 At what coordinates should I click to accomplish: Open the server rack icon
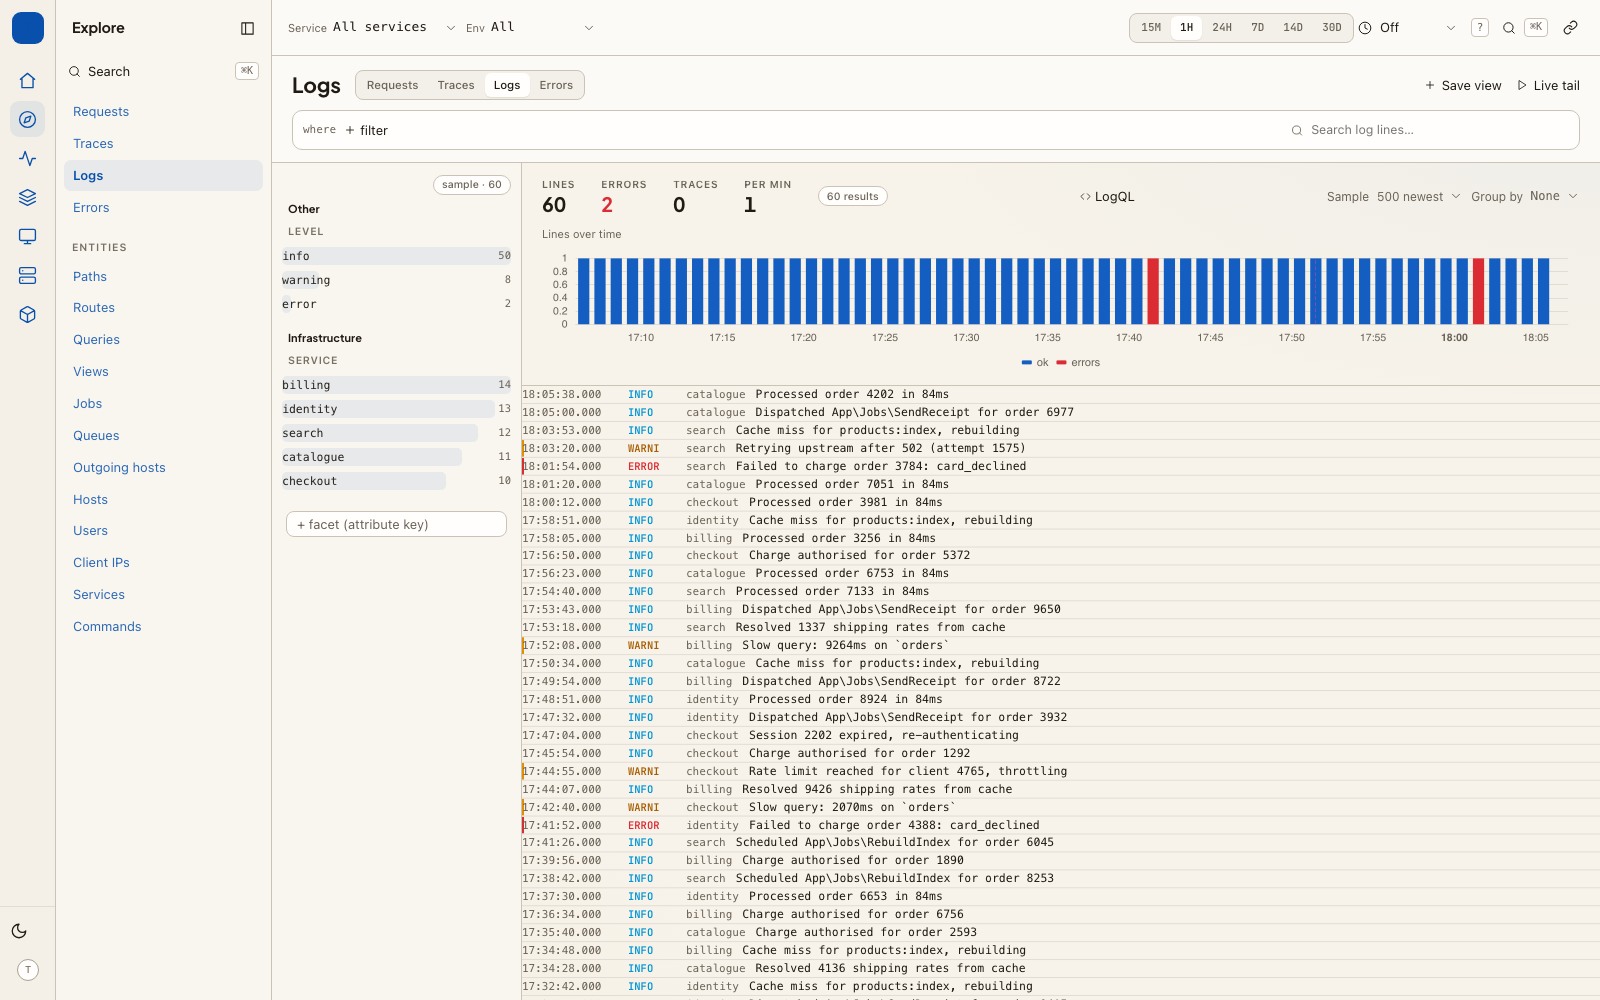(28, 276)
